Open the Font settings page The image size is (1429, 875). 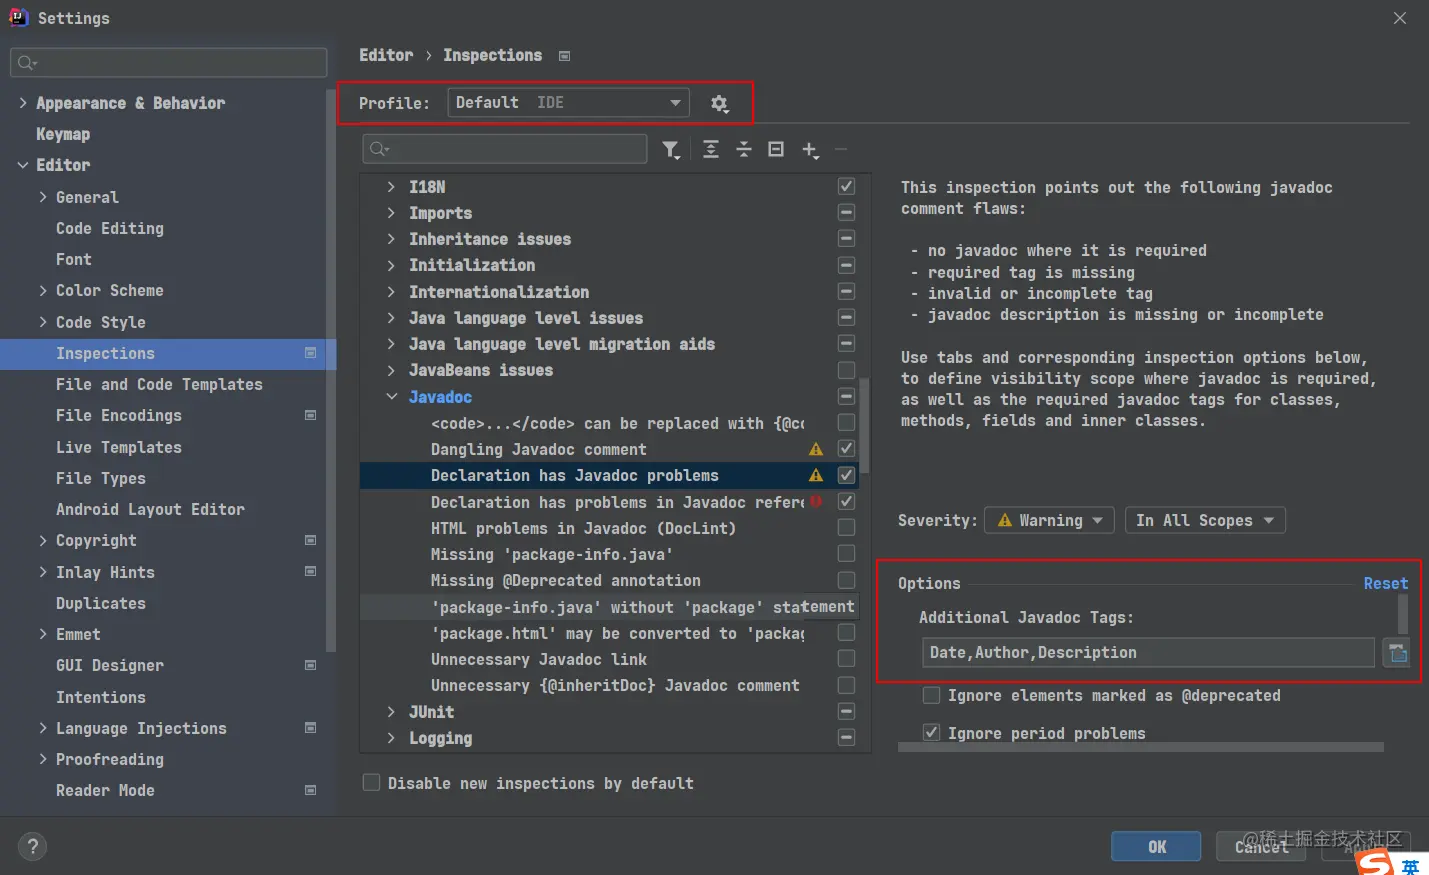[74, 259]
